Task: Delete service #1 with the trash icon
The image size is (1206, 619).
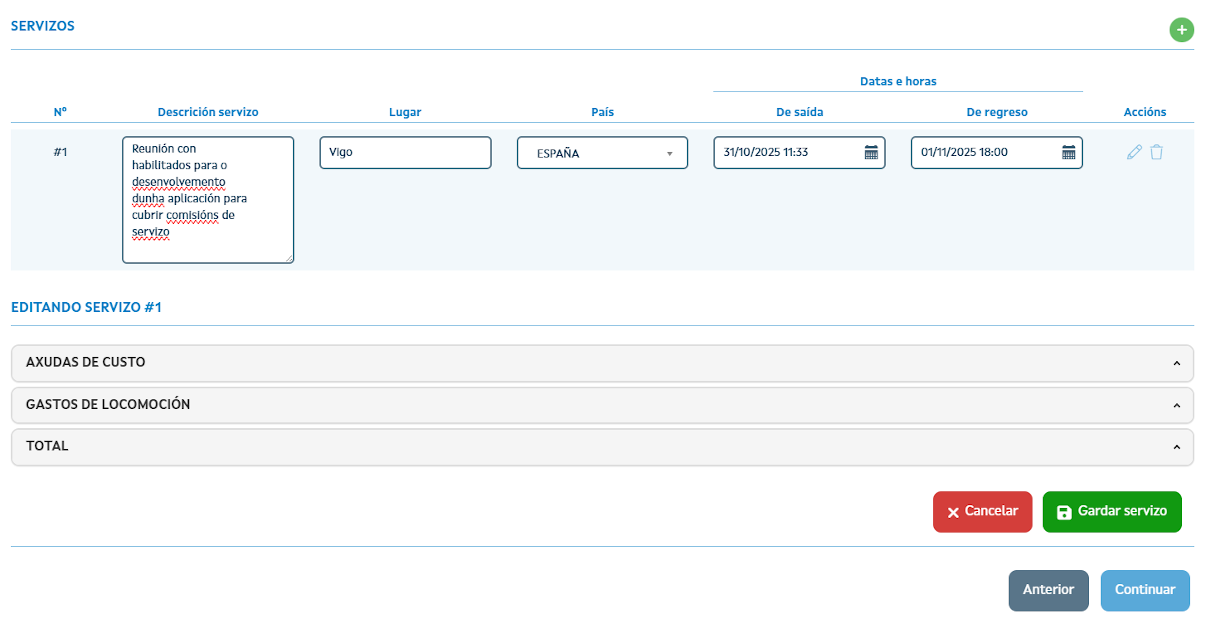Action: click(1157, 152)
